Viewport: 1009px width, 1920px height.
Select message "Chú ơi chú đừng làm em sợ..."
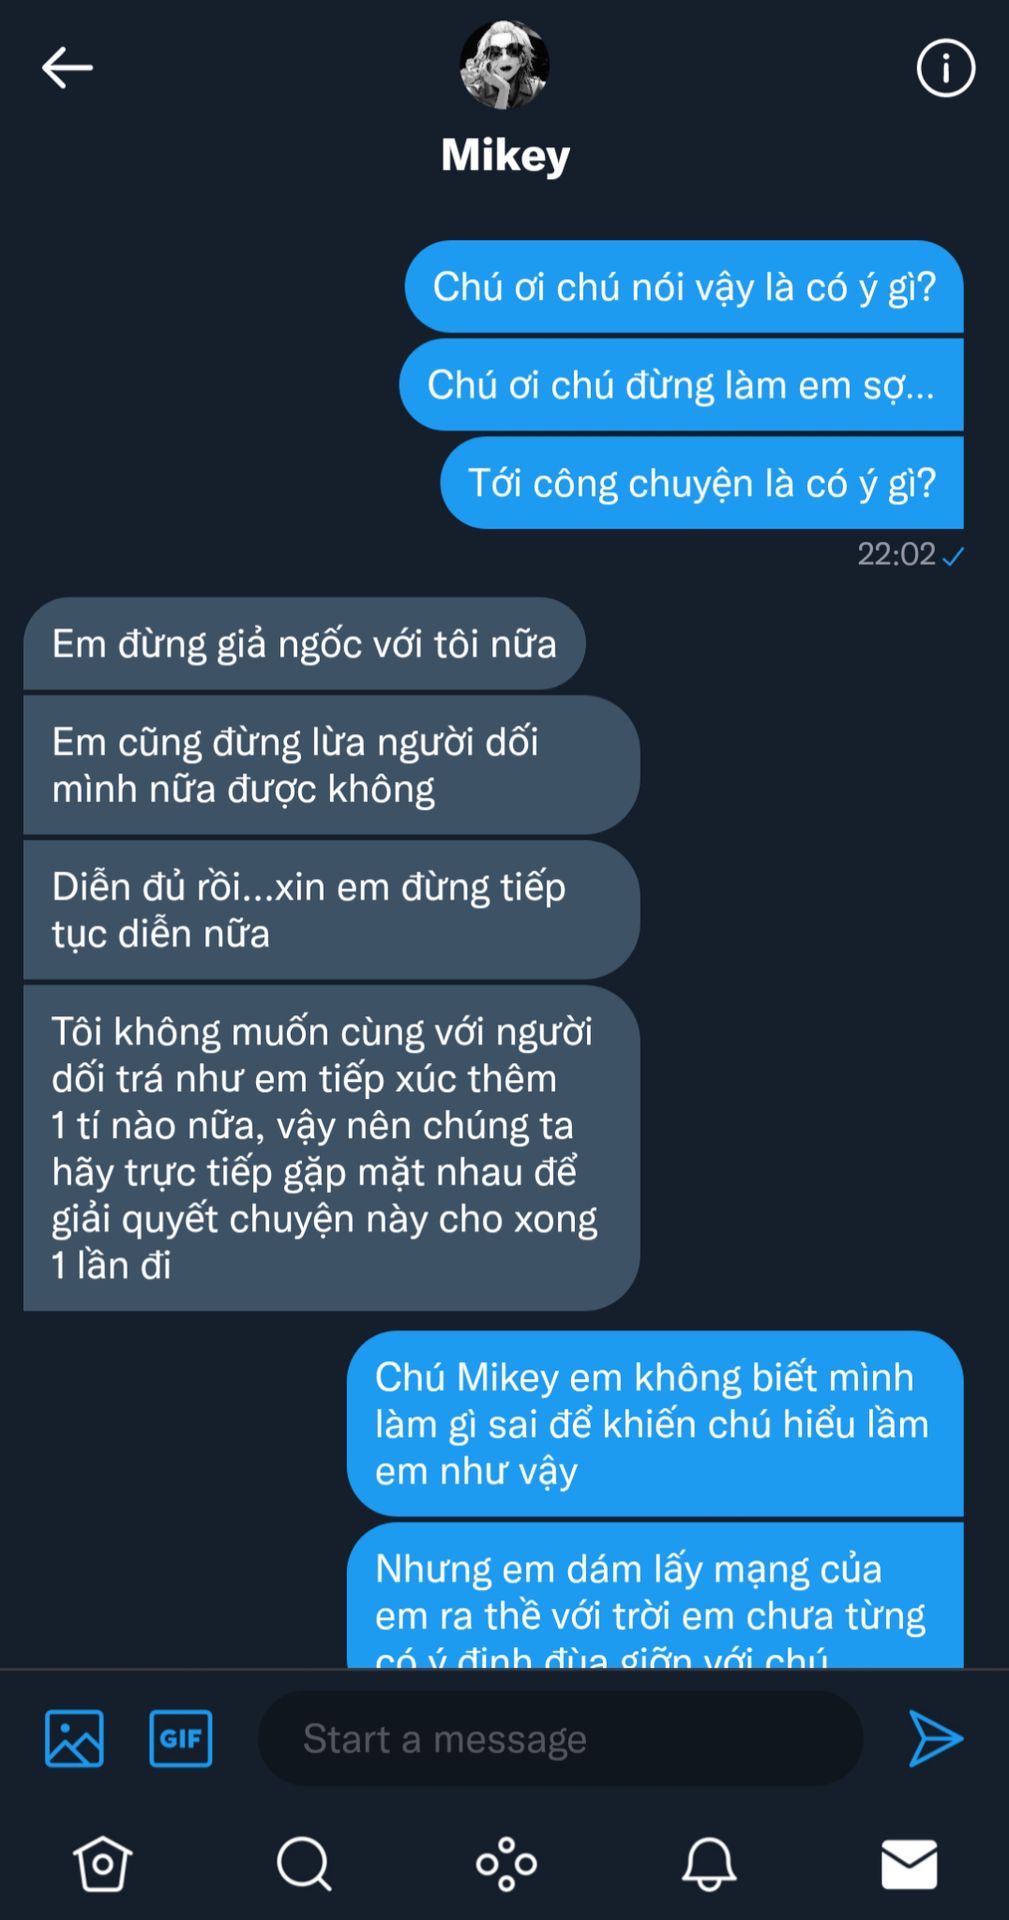pyautogui.click(x=681, y=385)
